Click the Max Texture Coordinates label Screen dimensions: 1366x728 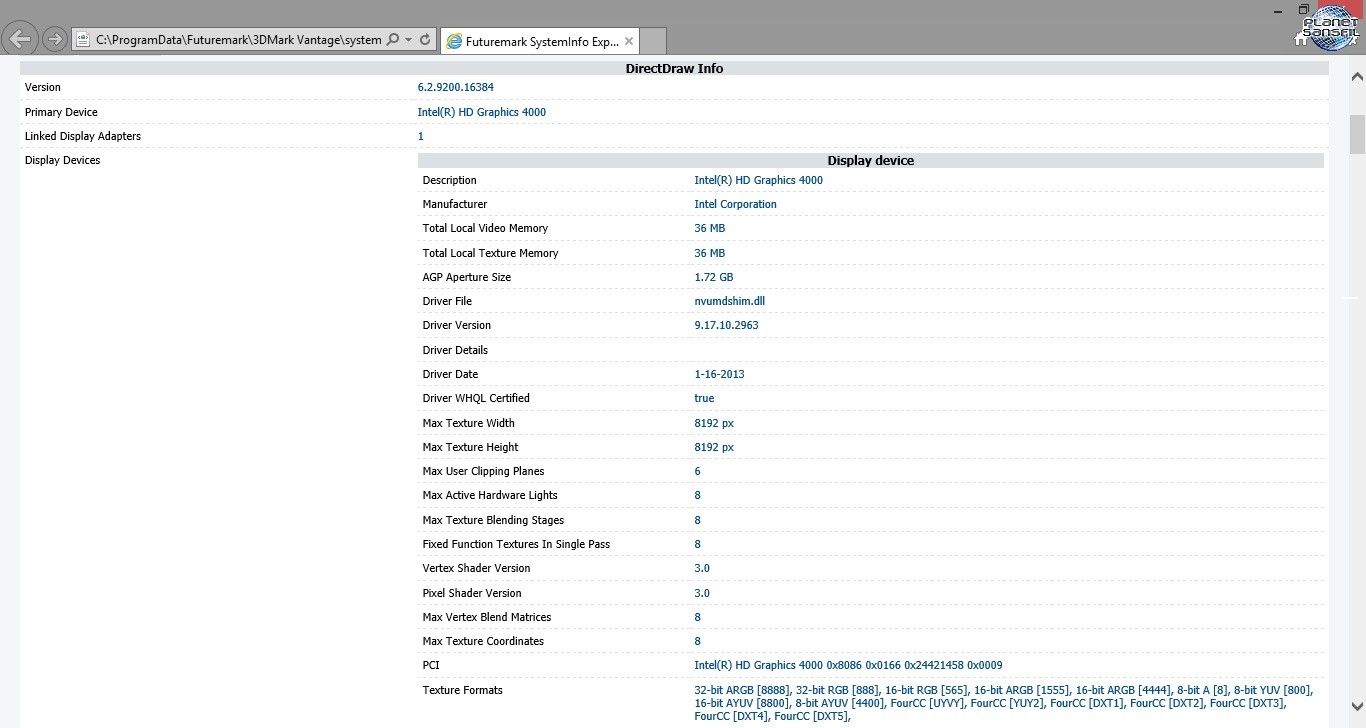(483, 641)
